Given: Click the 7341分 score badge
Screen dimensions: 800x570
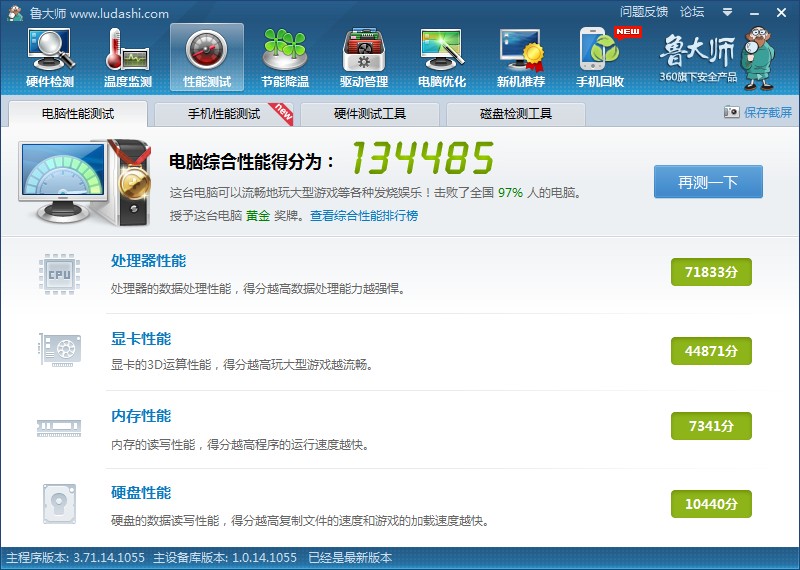Looking at the screenshot, I should [x=711, y=426].
